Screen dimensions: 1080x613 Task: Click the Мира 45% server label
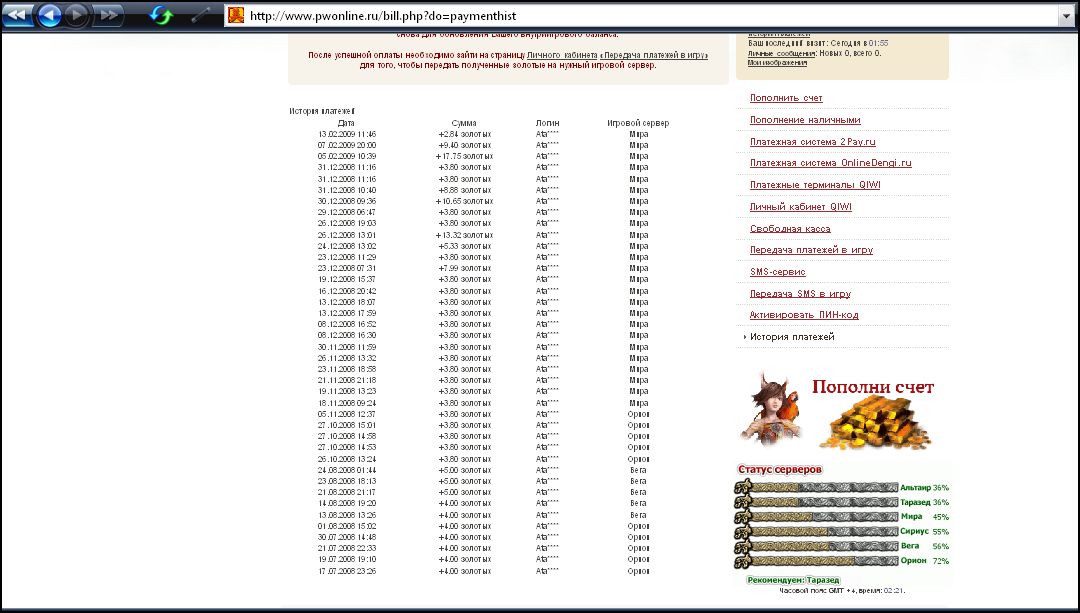click(925, 517)
